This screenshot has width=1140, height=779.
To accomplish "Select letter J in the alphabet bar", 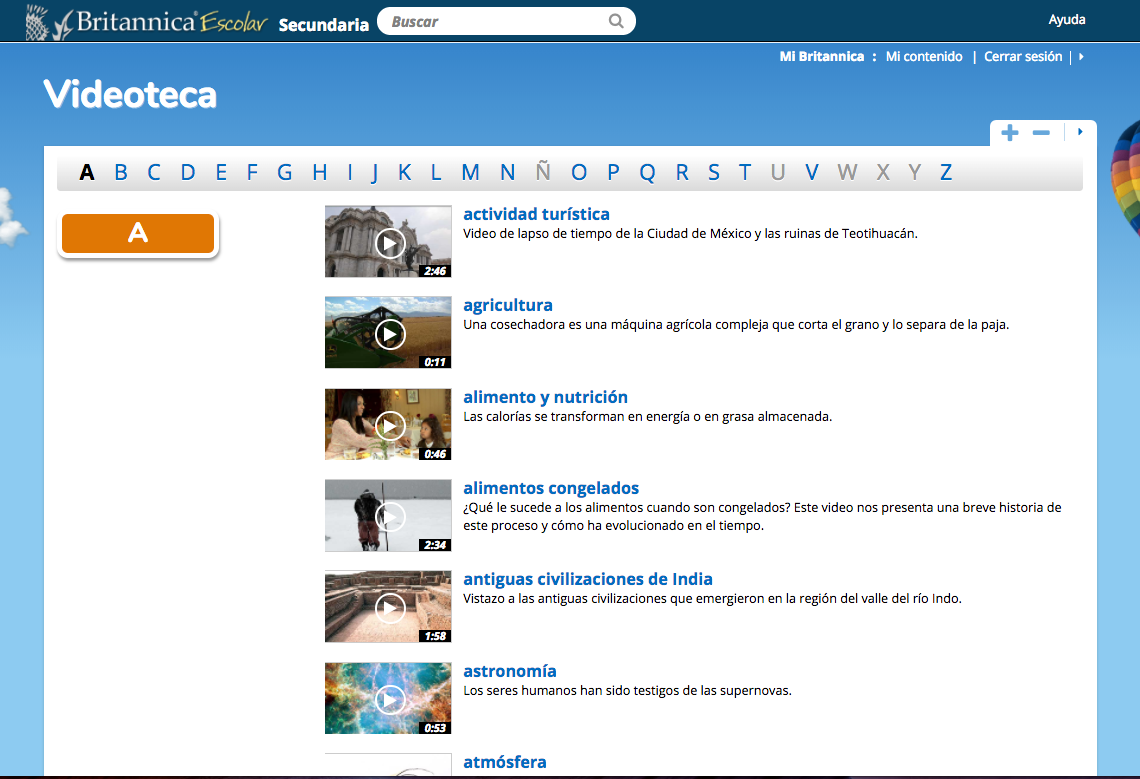I will pyautogui.click(x=375, y=173).
